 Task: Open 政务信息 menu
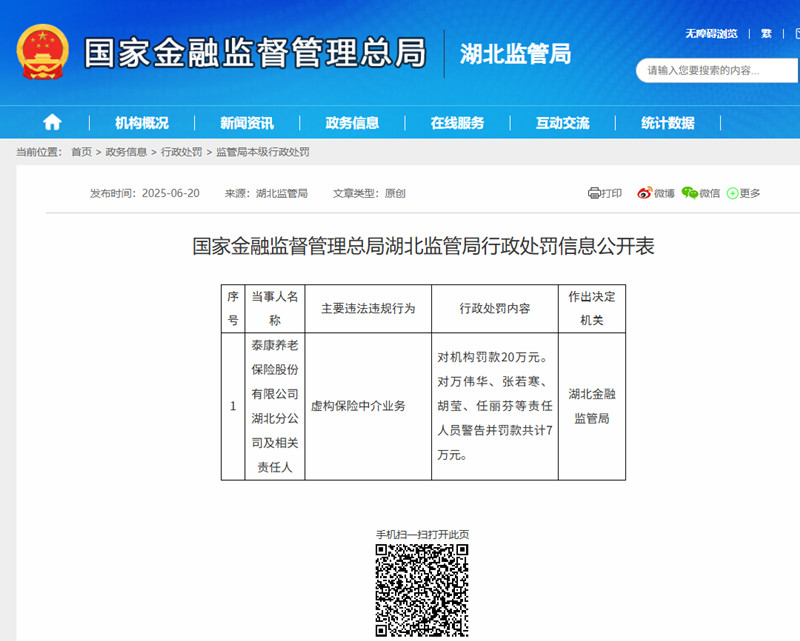tap(352, 123)
